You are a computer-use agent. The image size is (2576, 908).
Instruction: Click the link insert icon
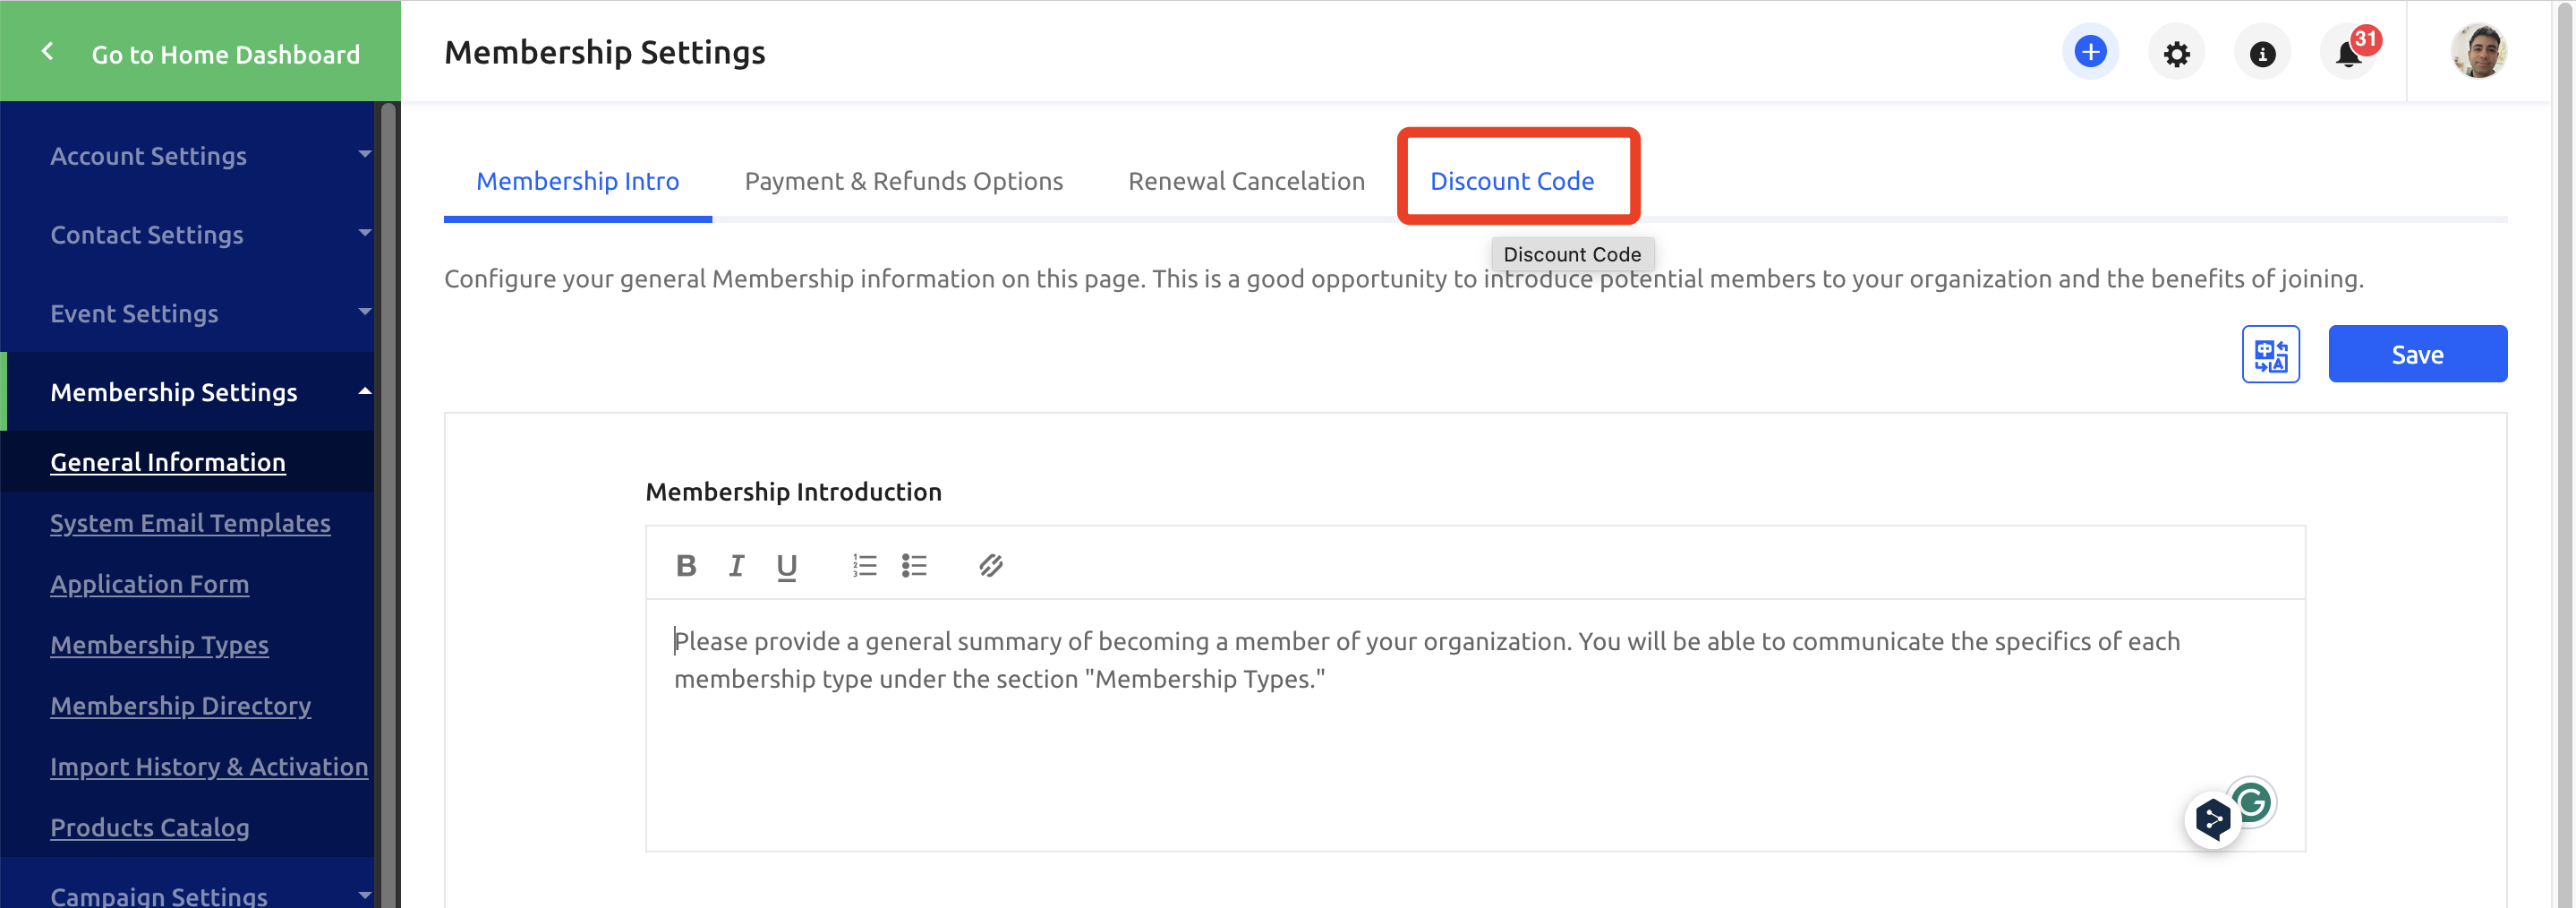pos(990,566)
